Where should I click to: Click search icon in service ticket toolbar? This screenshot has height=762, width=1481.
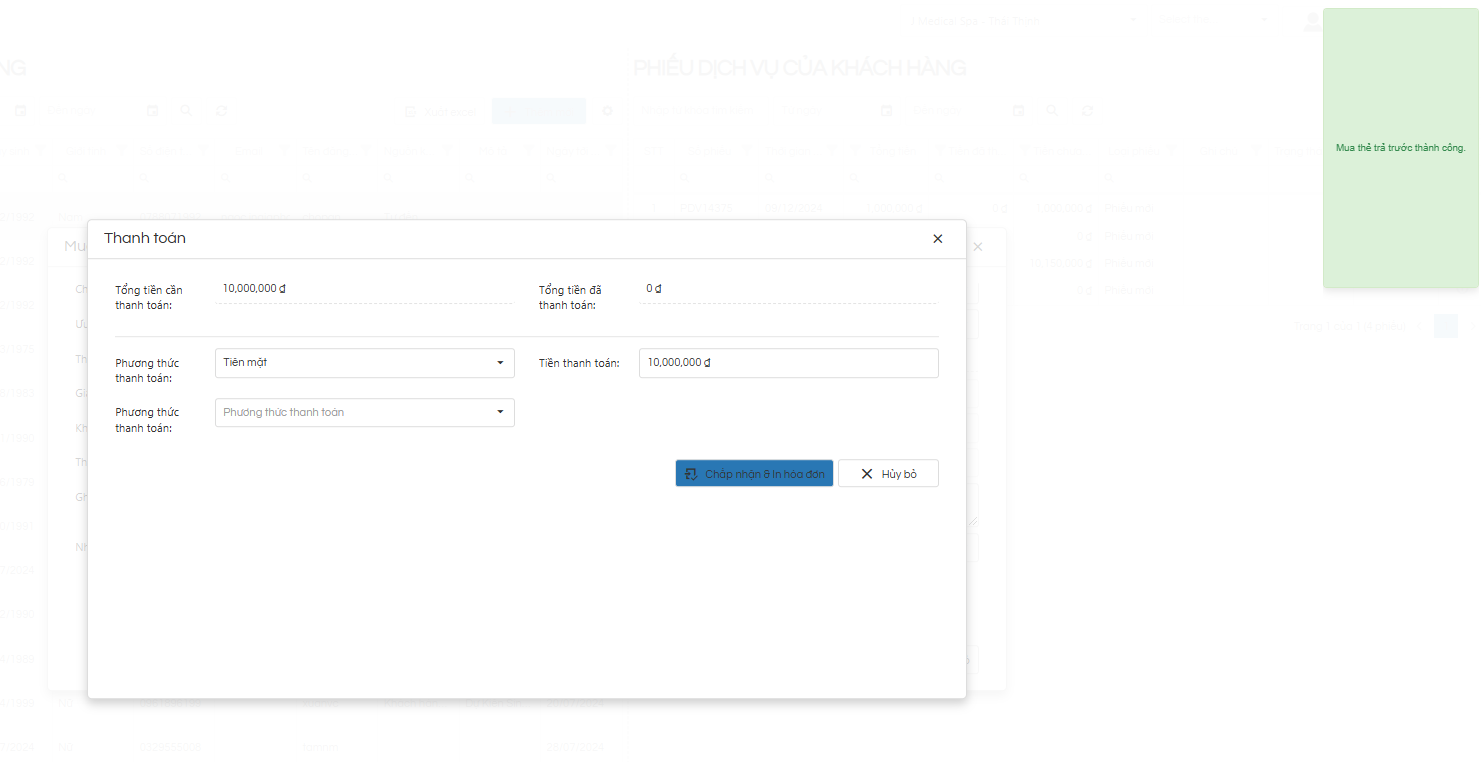(x=1052, y=111)
